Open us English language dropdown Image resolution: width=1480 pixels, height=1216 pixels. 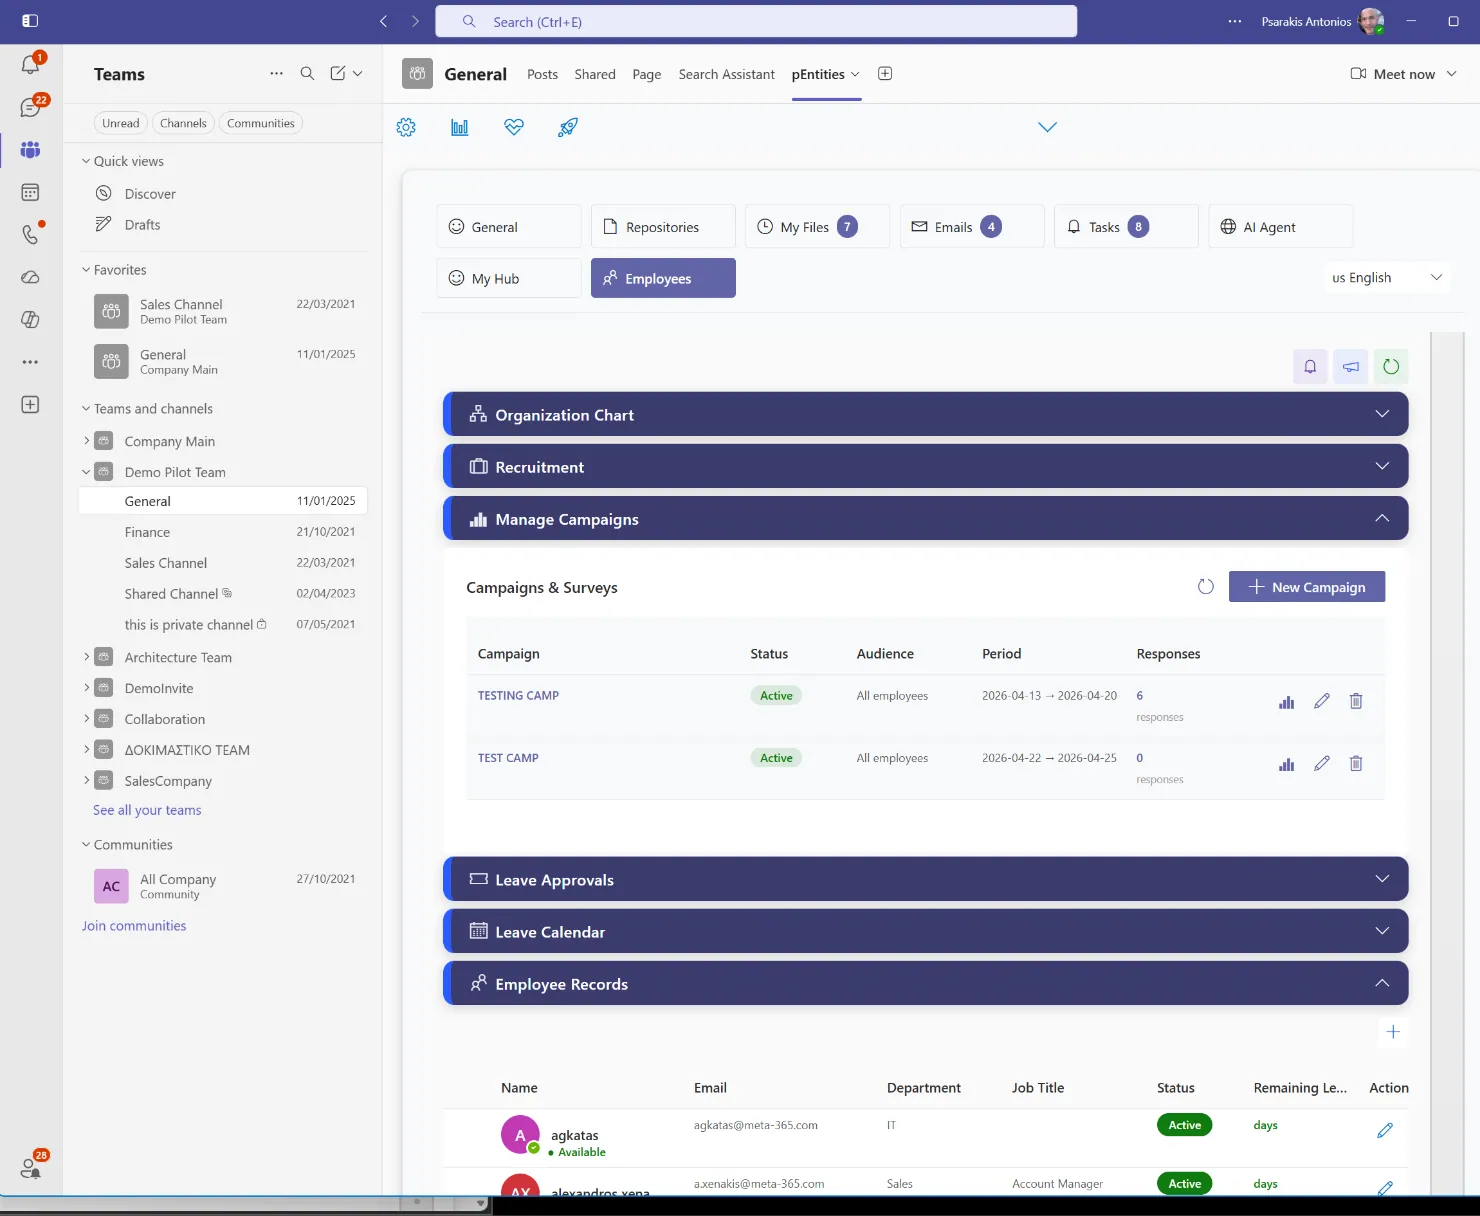coord(1386,277)
